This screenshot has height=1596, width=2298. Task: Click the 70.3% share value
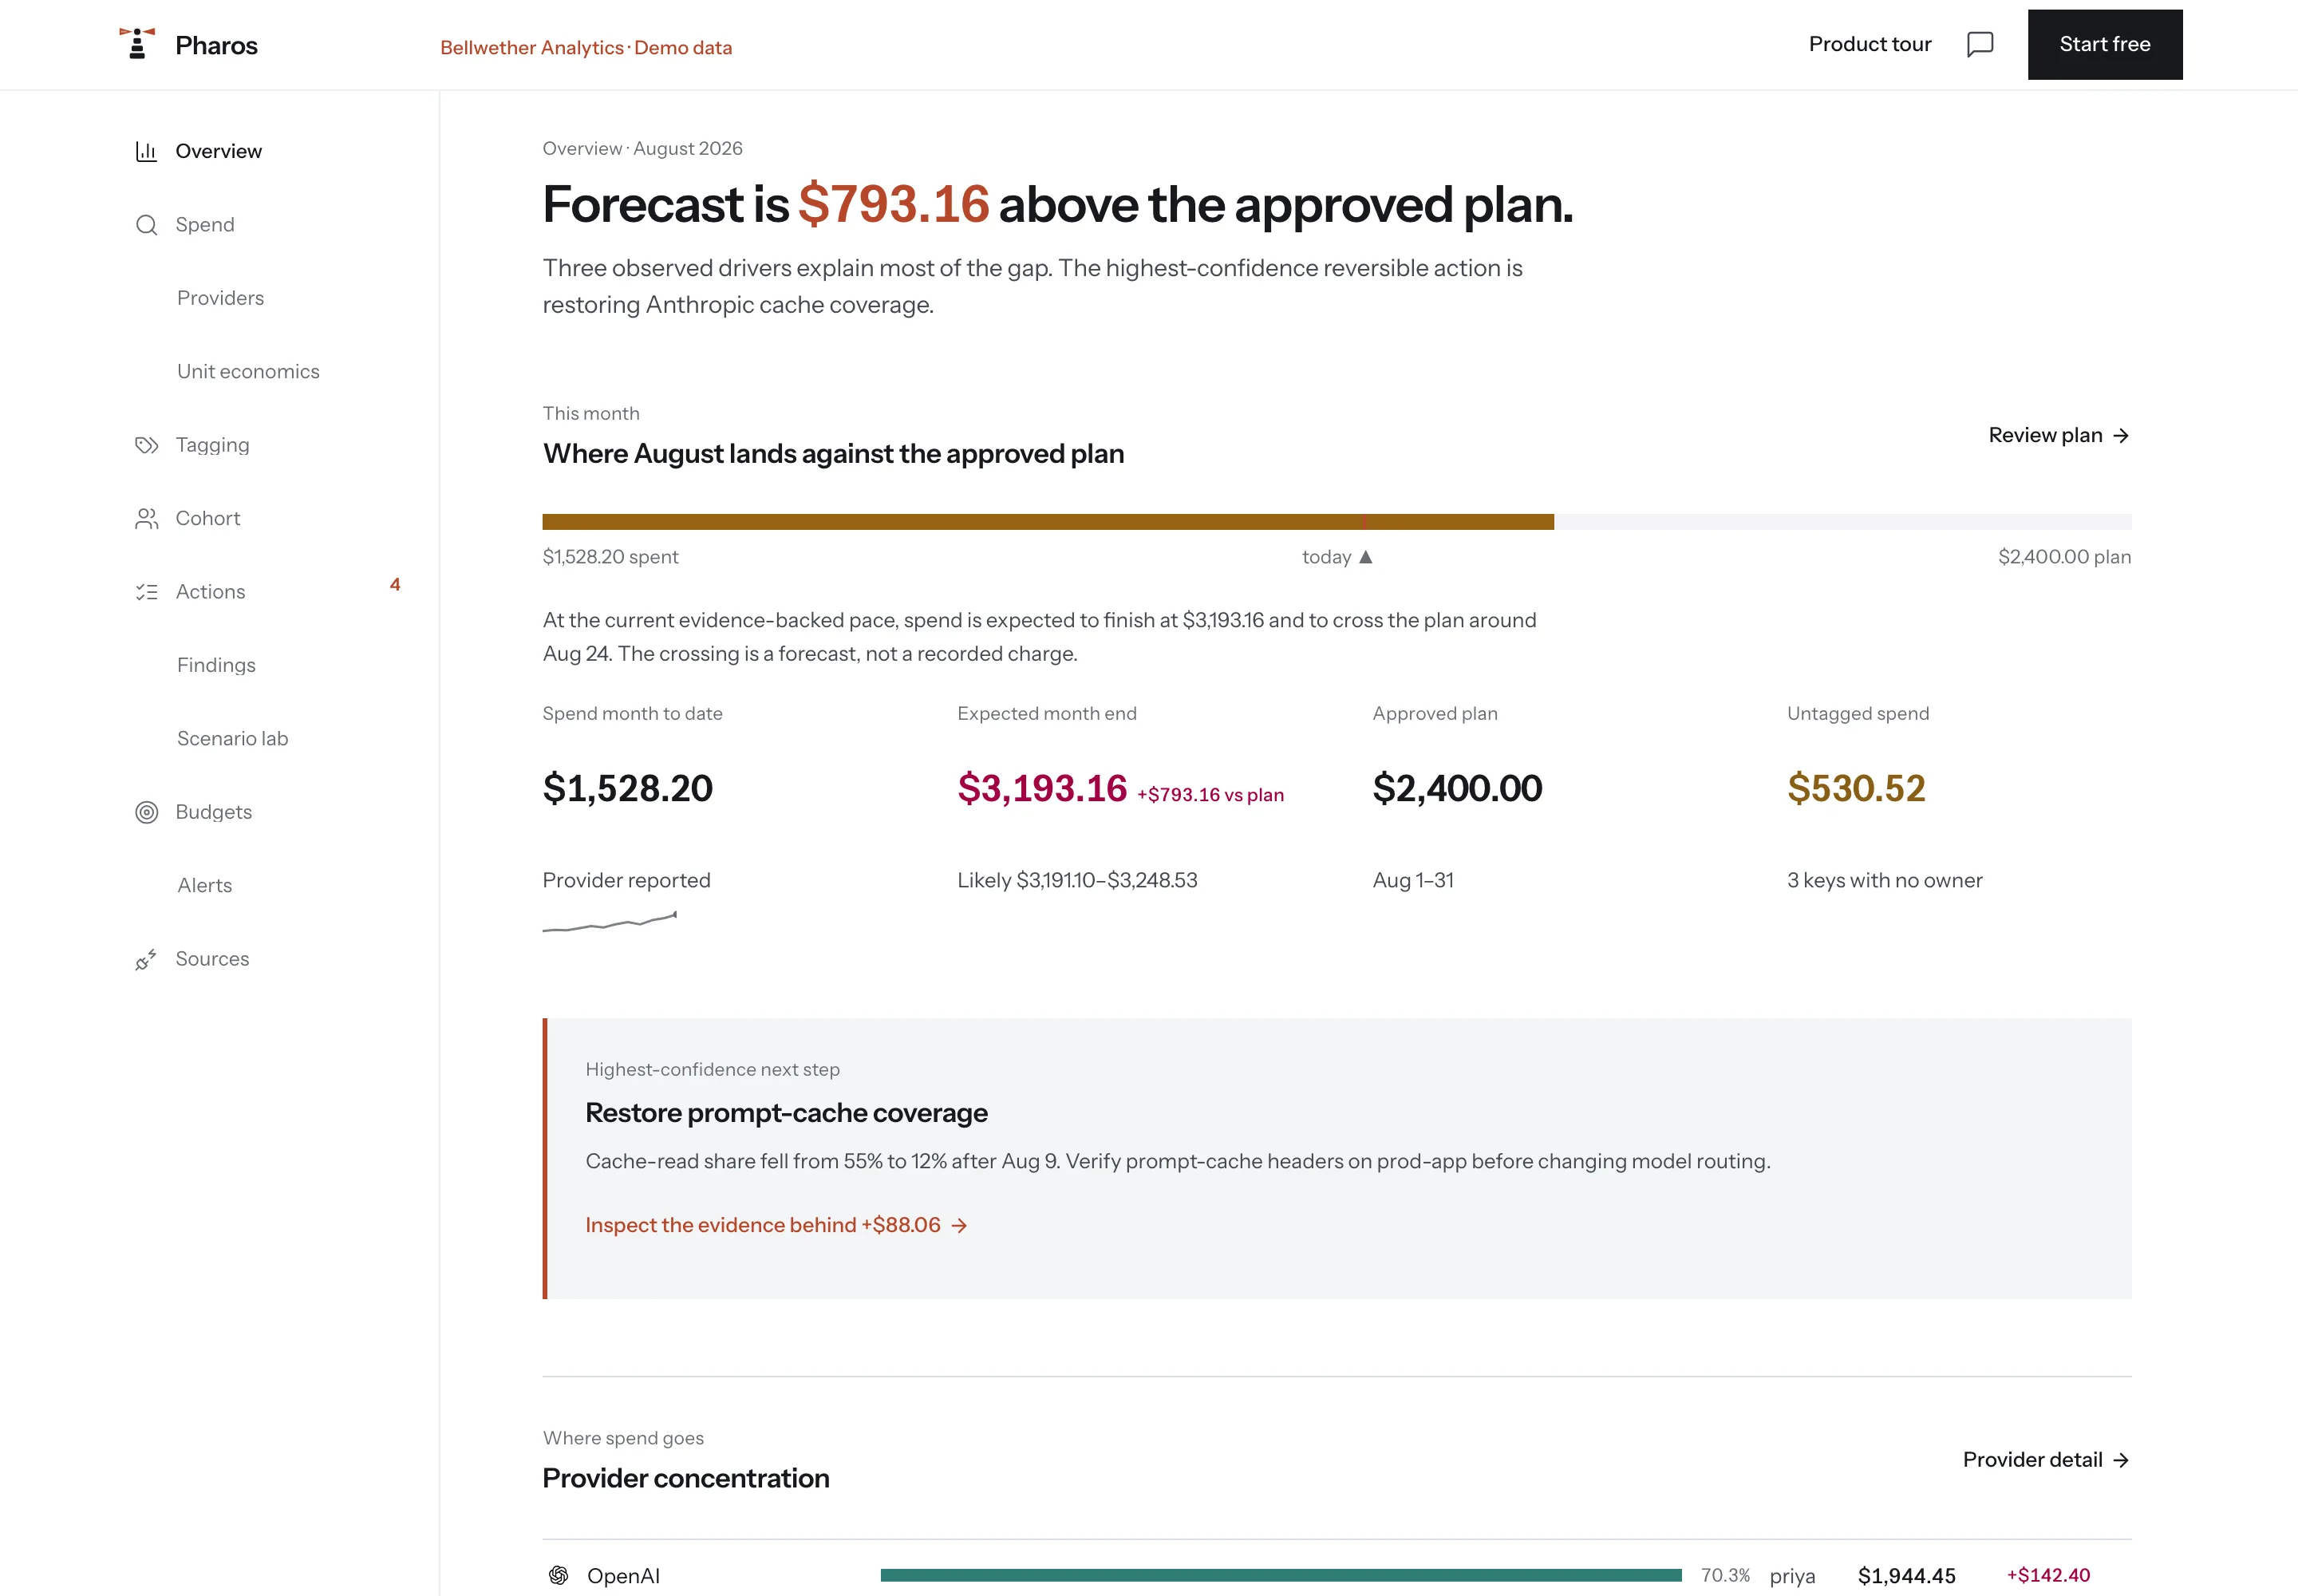(1725, 1576)
